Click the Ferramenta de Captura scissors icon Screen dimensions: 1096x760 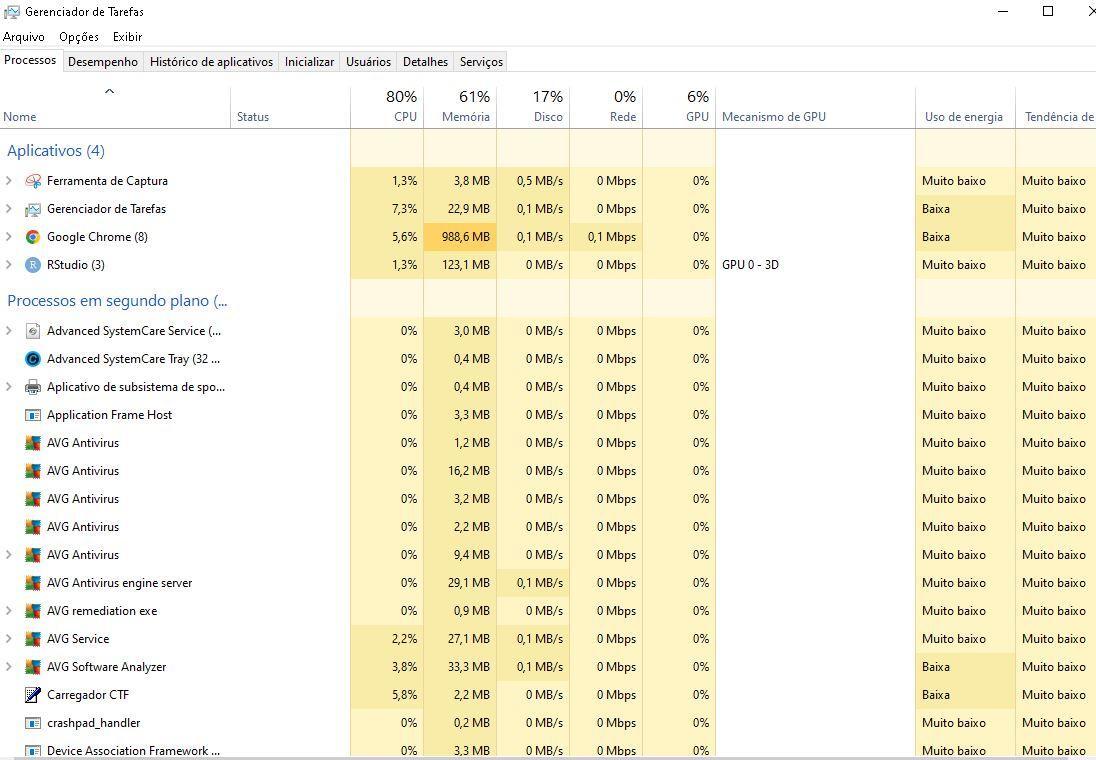coord(33,181)
